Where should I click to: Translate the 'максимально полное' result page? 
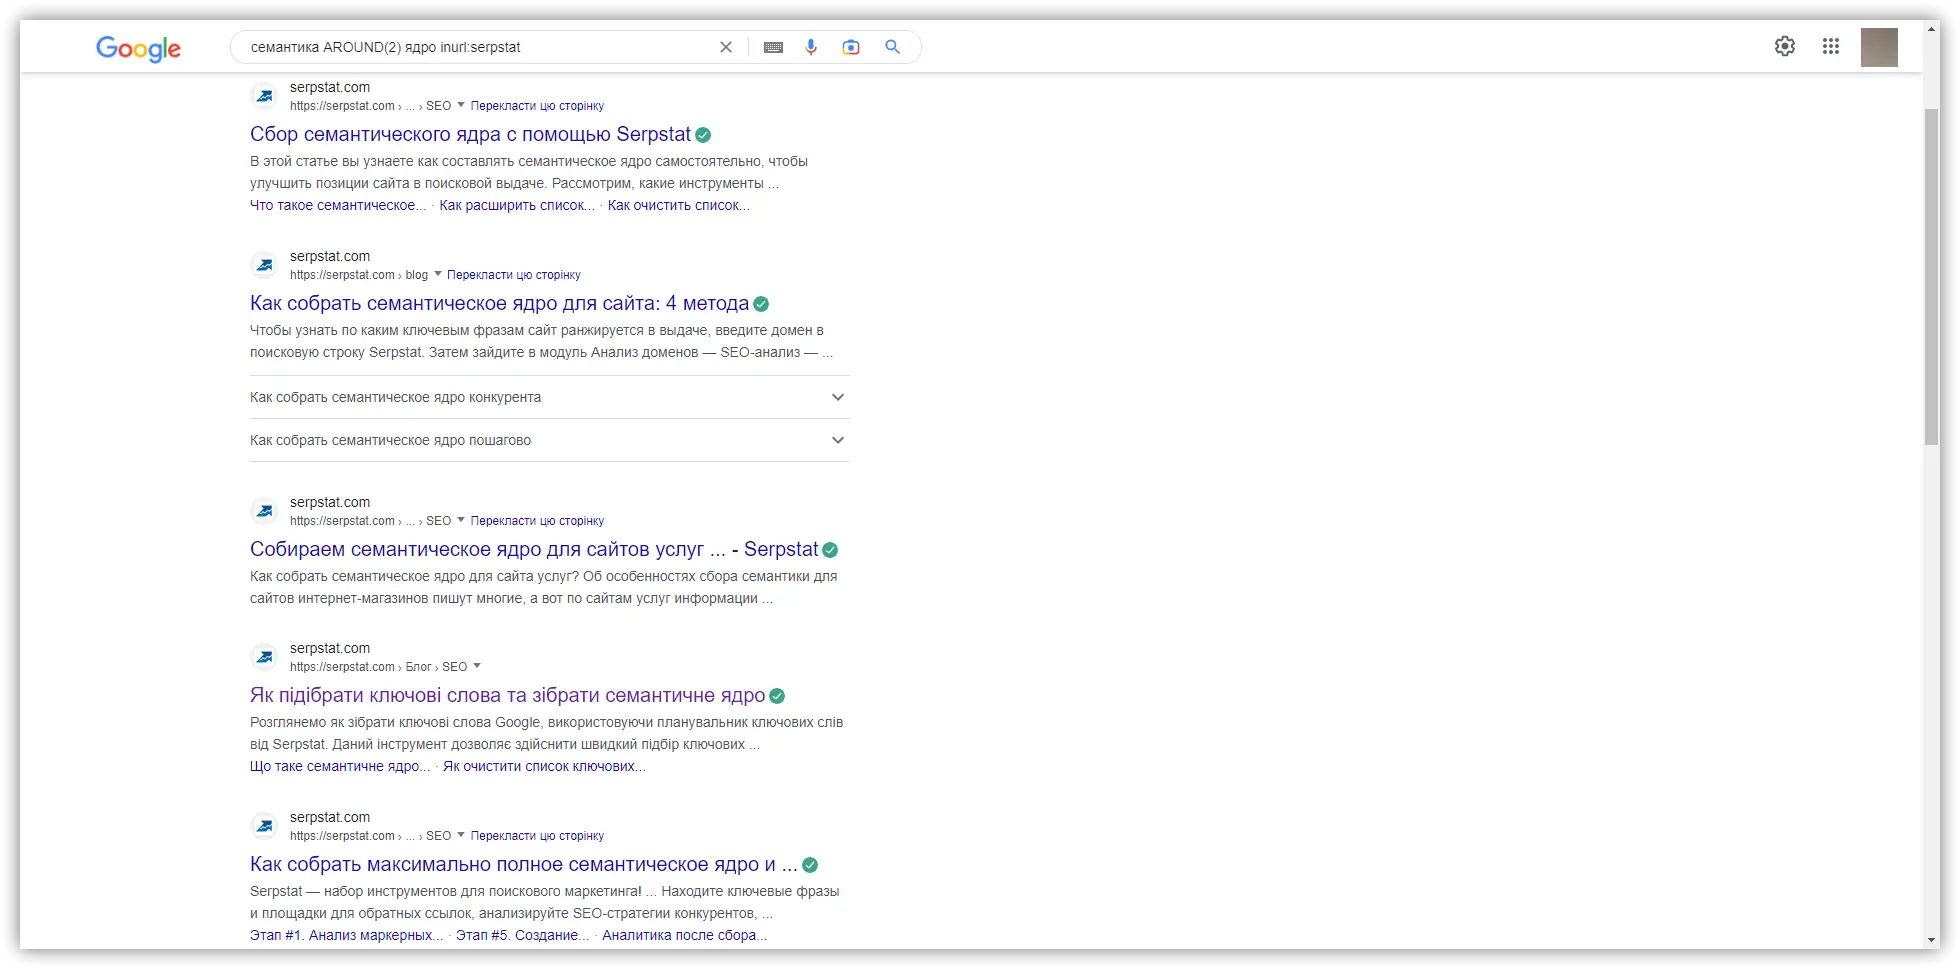pyautogui.click(x=537, y=836)
